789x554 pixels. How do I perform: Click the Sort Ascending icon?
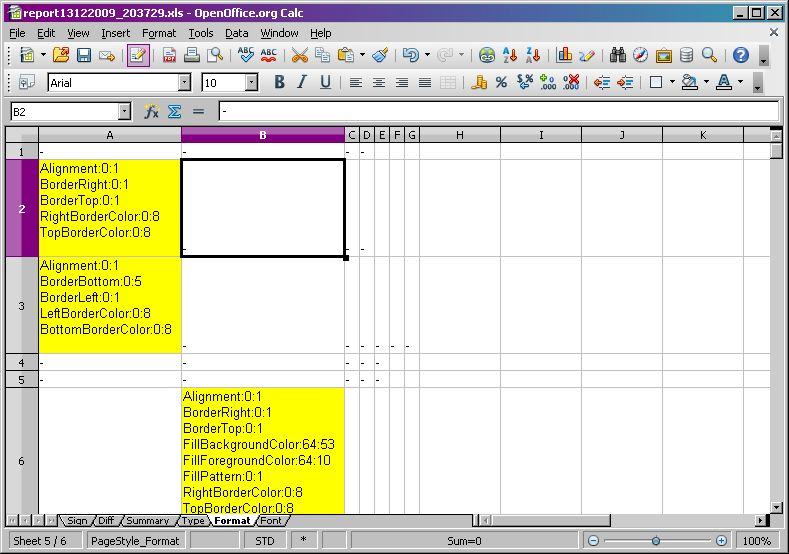(510, 56)
